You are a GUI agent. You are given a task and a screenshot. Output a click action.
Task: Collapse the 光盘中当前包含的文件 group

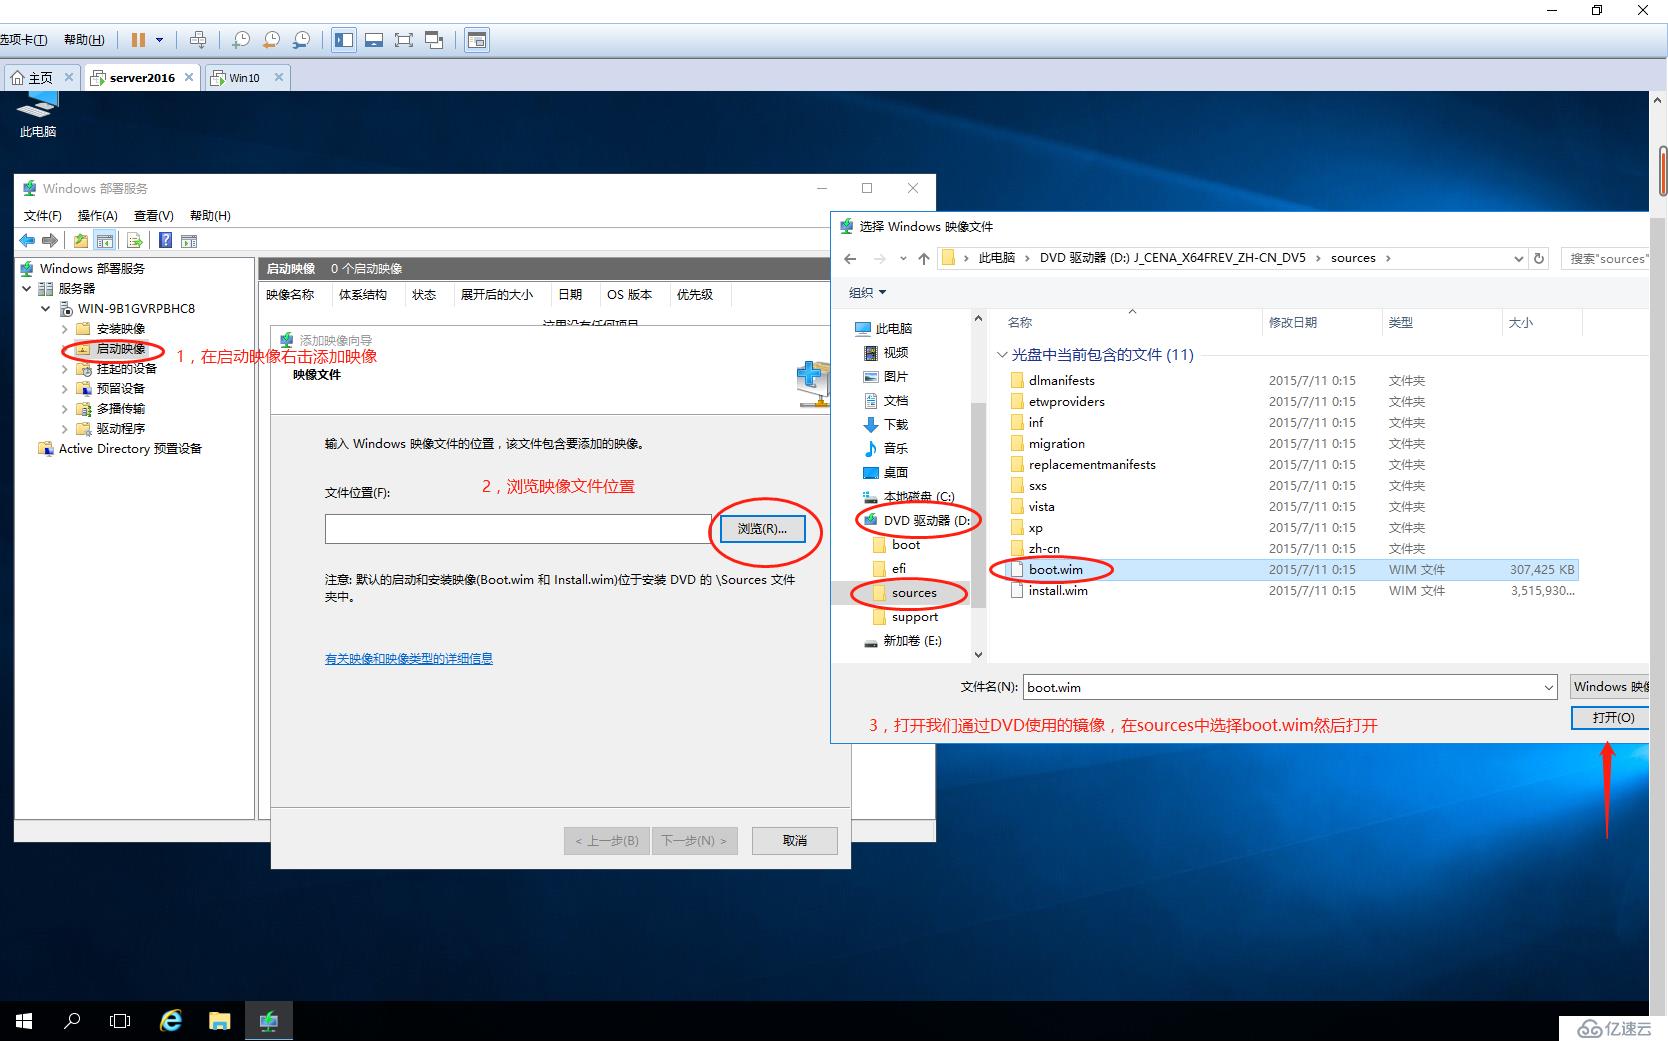tap(1002, 354)
